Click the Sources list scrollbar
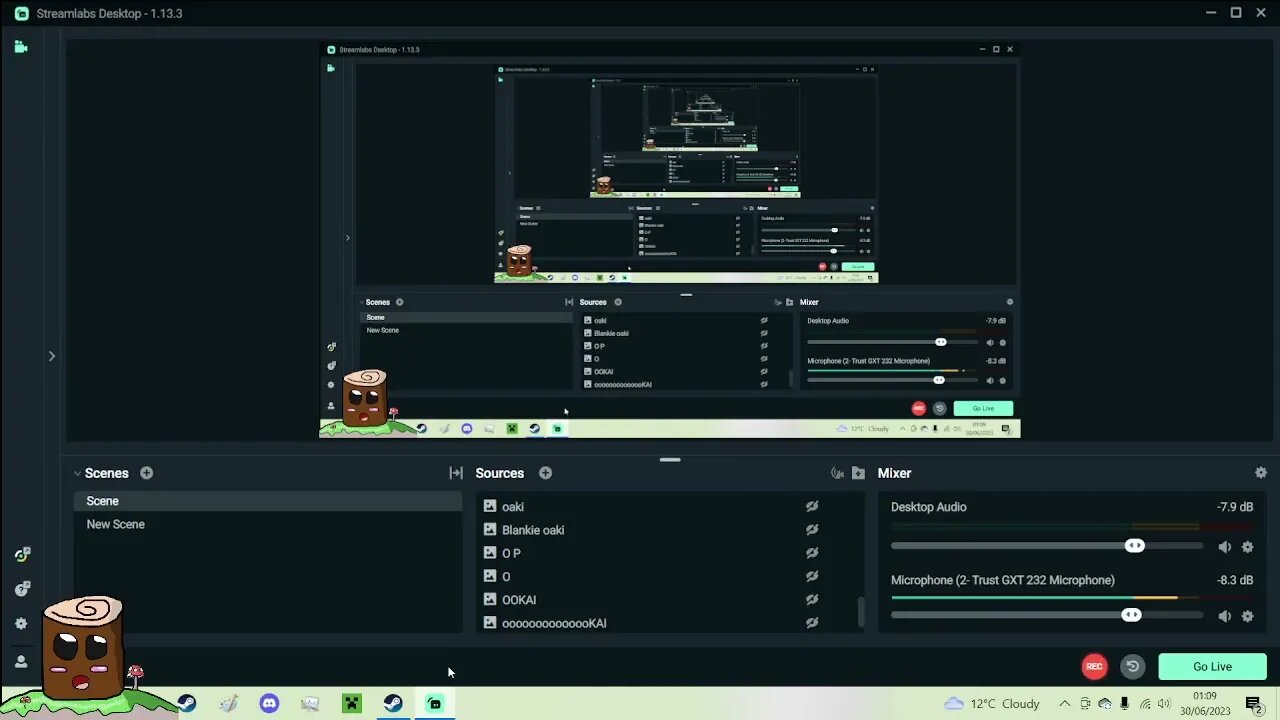1280x720 pixels. (861, 612)
